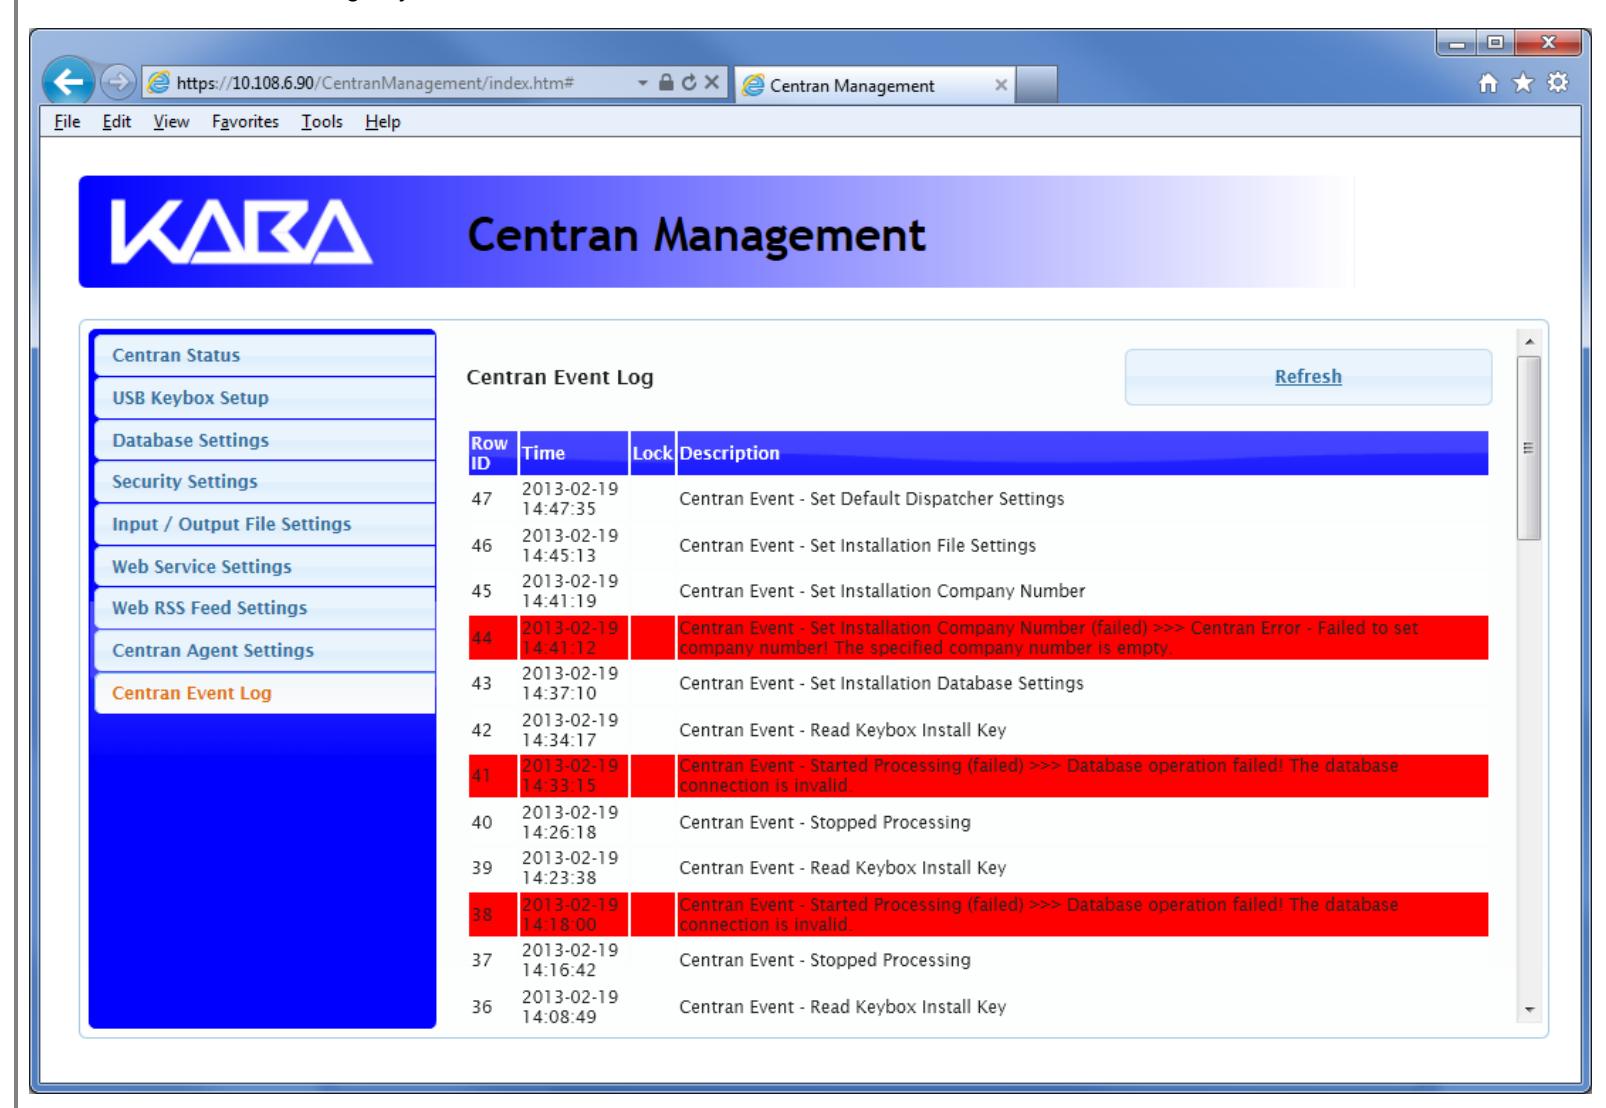Open Database Settings in the sidebar

(265, 440)
